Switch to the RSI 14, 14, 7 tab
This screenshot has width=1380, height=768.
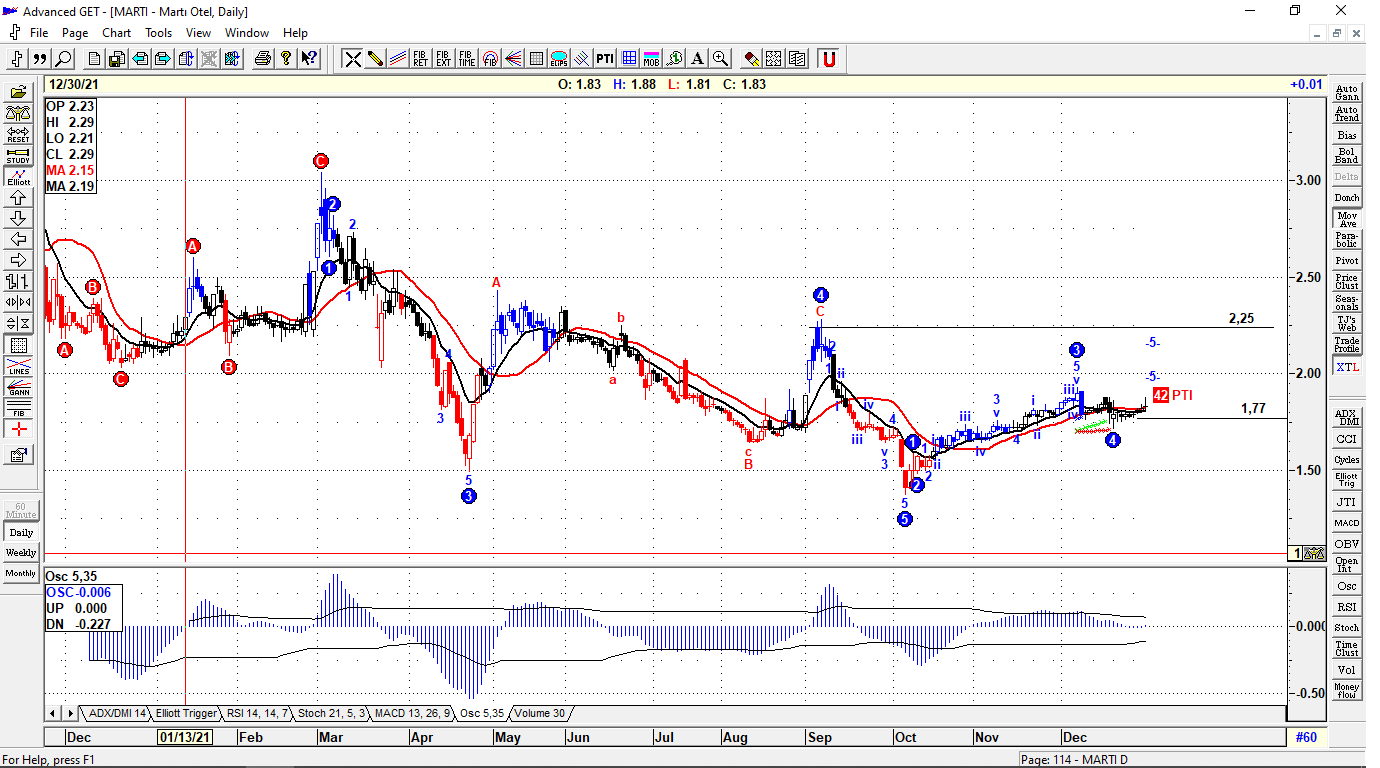click(x=257, y=713)
